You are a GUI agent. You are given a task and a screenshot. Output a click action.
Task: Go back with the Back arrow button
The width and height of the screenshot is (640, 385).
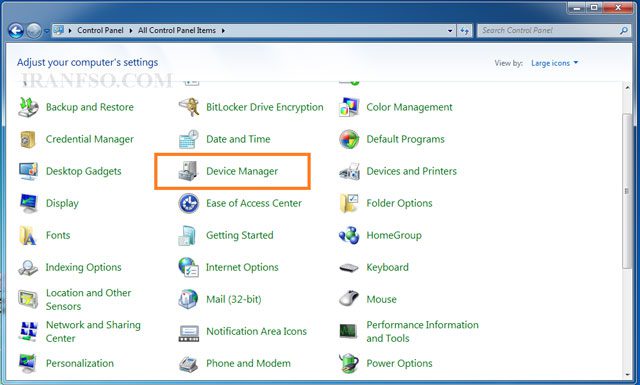pyautogui.click(x=16, y=30)
